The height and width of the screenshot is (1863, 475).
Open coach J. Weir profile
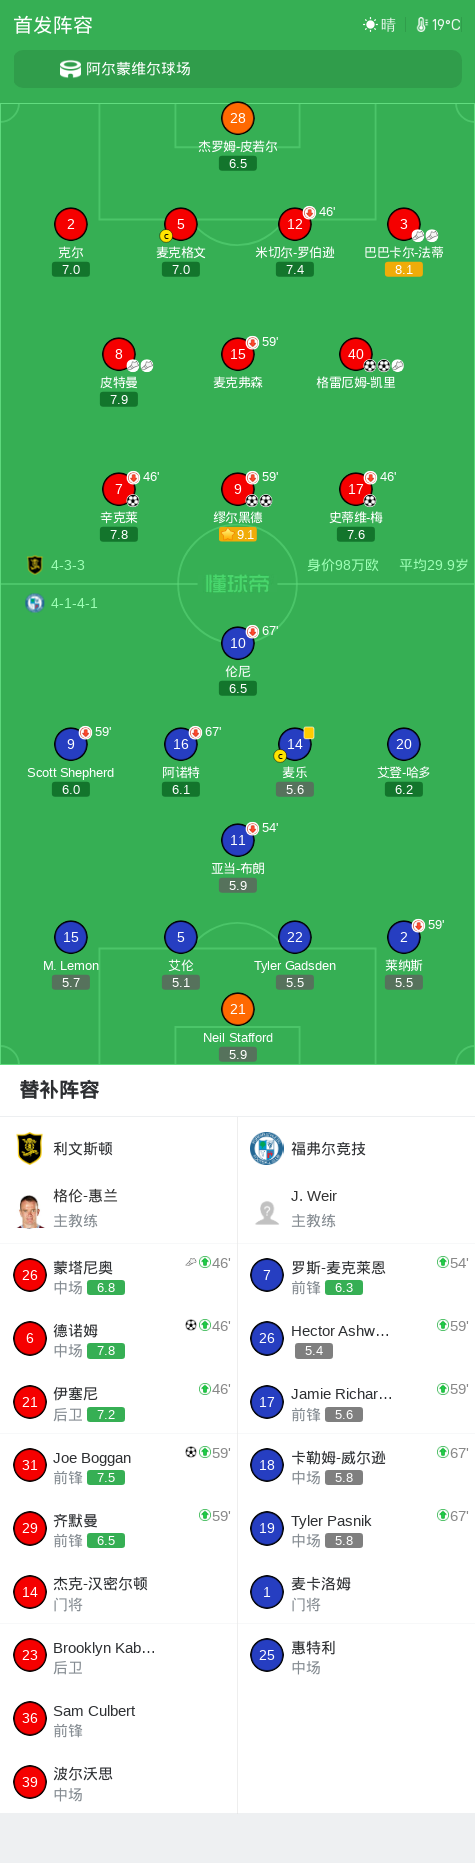356,1208
